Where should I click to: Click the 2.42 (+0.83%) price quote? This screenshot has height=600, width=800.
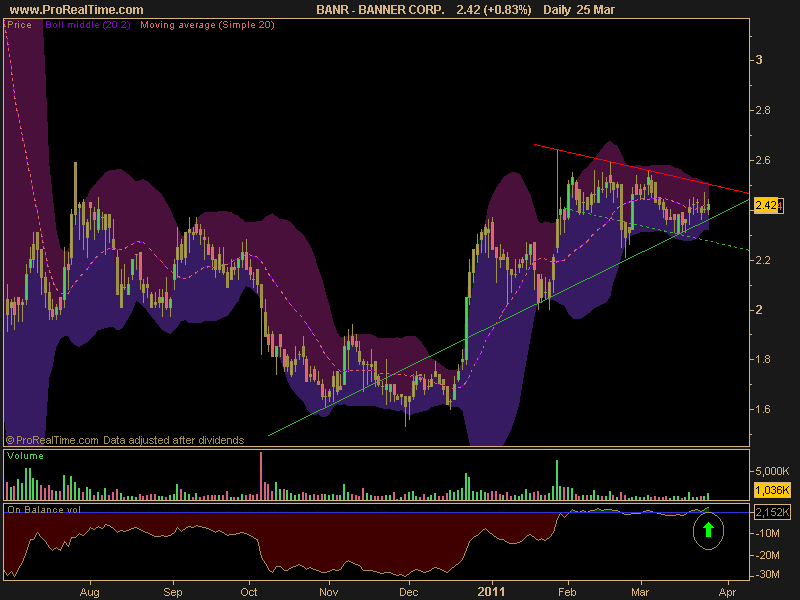493,10
